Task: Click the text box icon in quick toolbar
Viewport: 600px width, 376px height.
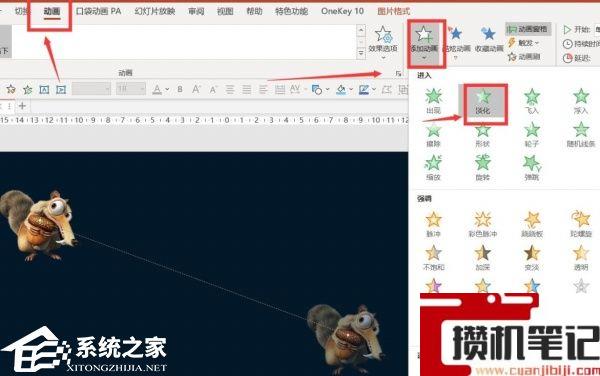Action: coord(44,90)
